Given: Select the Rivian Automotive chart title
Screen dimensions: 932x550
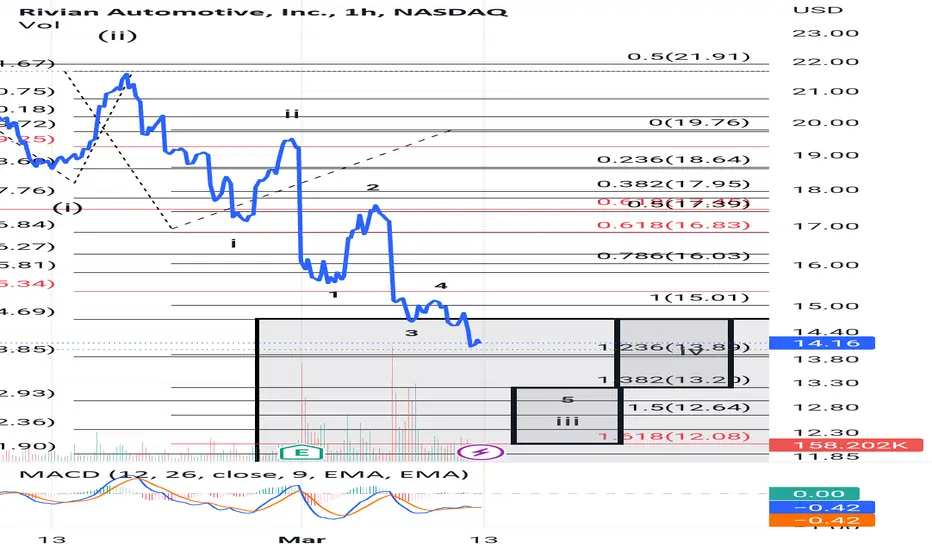Looking at the screenshot, I should coord(263,11).
